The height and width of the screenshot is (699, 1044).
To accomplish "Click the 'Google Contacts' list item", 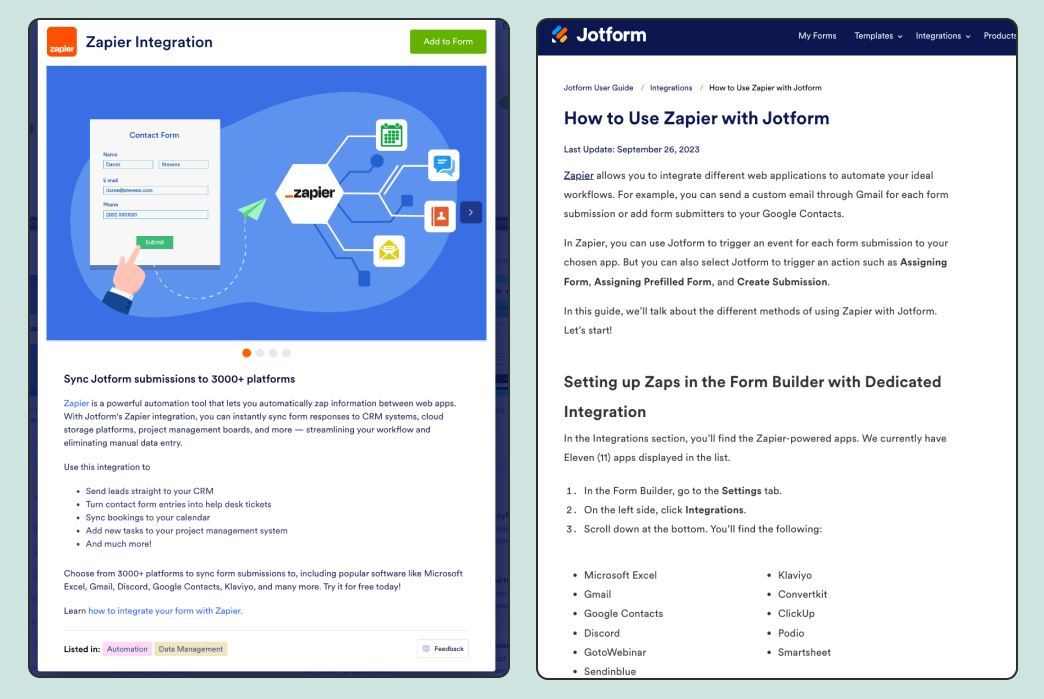I will coord(623,614).
